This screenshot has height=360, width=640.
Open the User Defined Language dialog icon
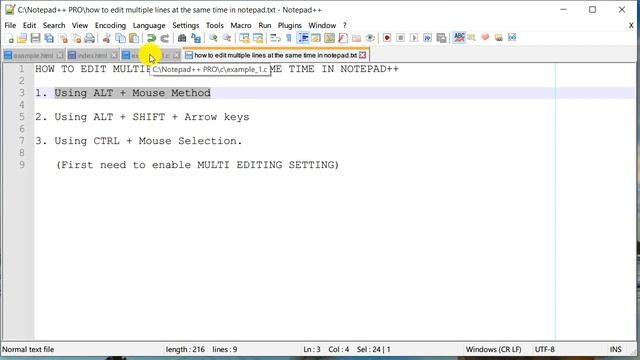[316, 38]
